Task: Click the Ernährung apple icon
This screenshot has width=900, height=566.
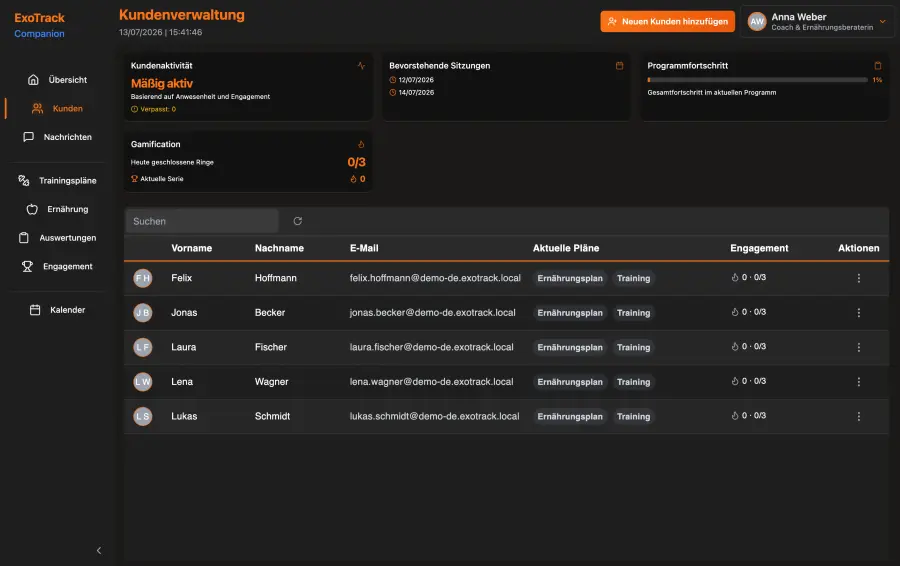Action: (x=32, y=210)
